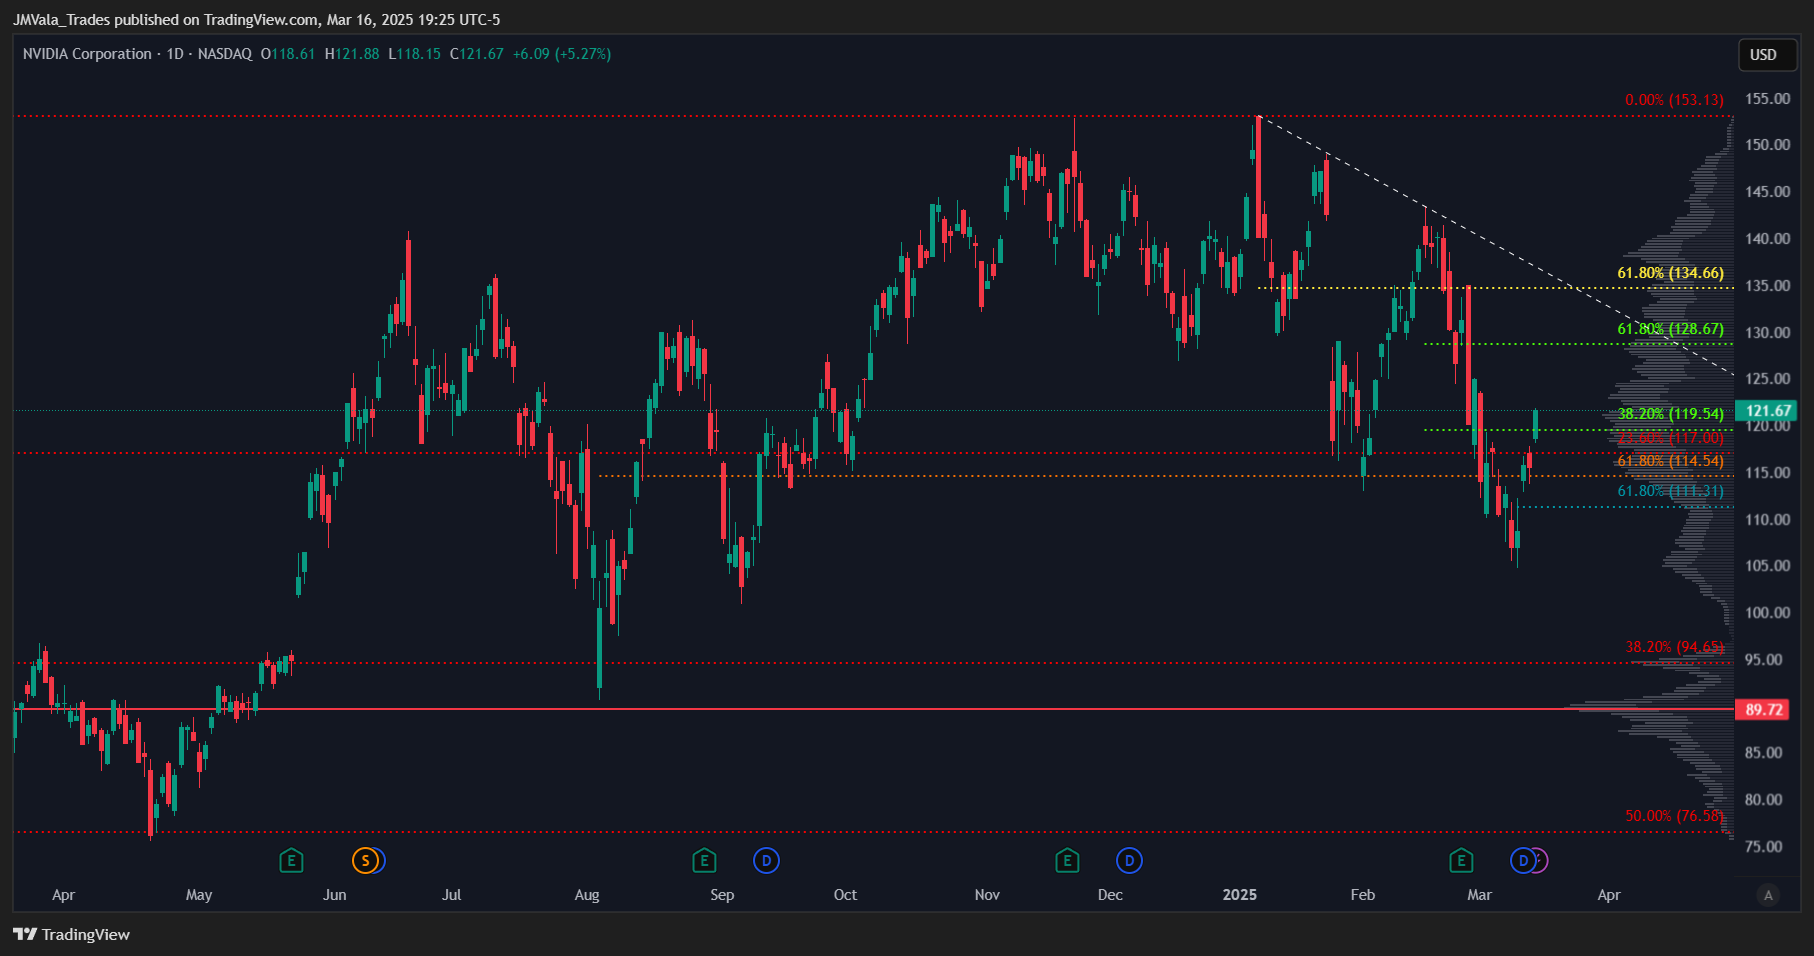This screenshot has height=956, width=1814.
Task: Click the +6.09 (+5.27%) change value
Action: pos(561,54)
